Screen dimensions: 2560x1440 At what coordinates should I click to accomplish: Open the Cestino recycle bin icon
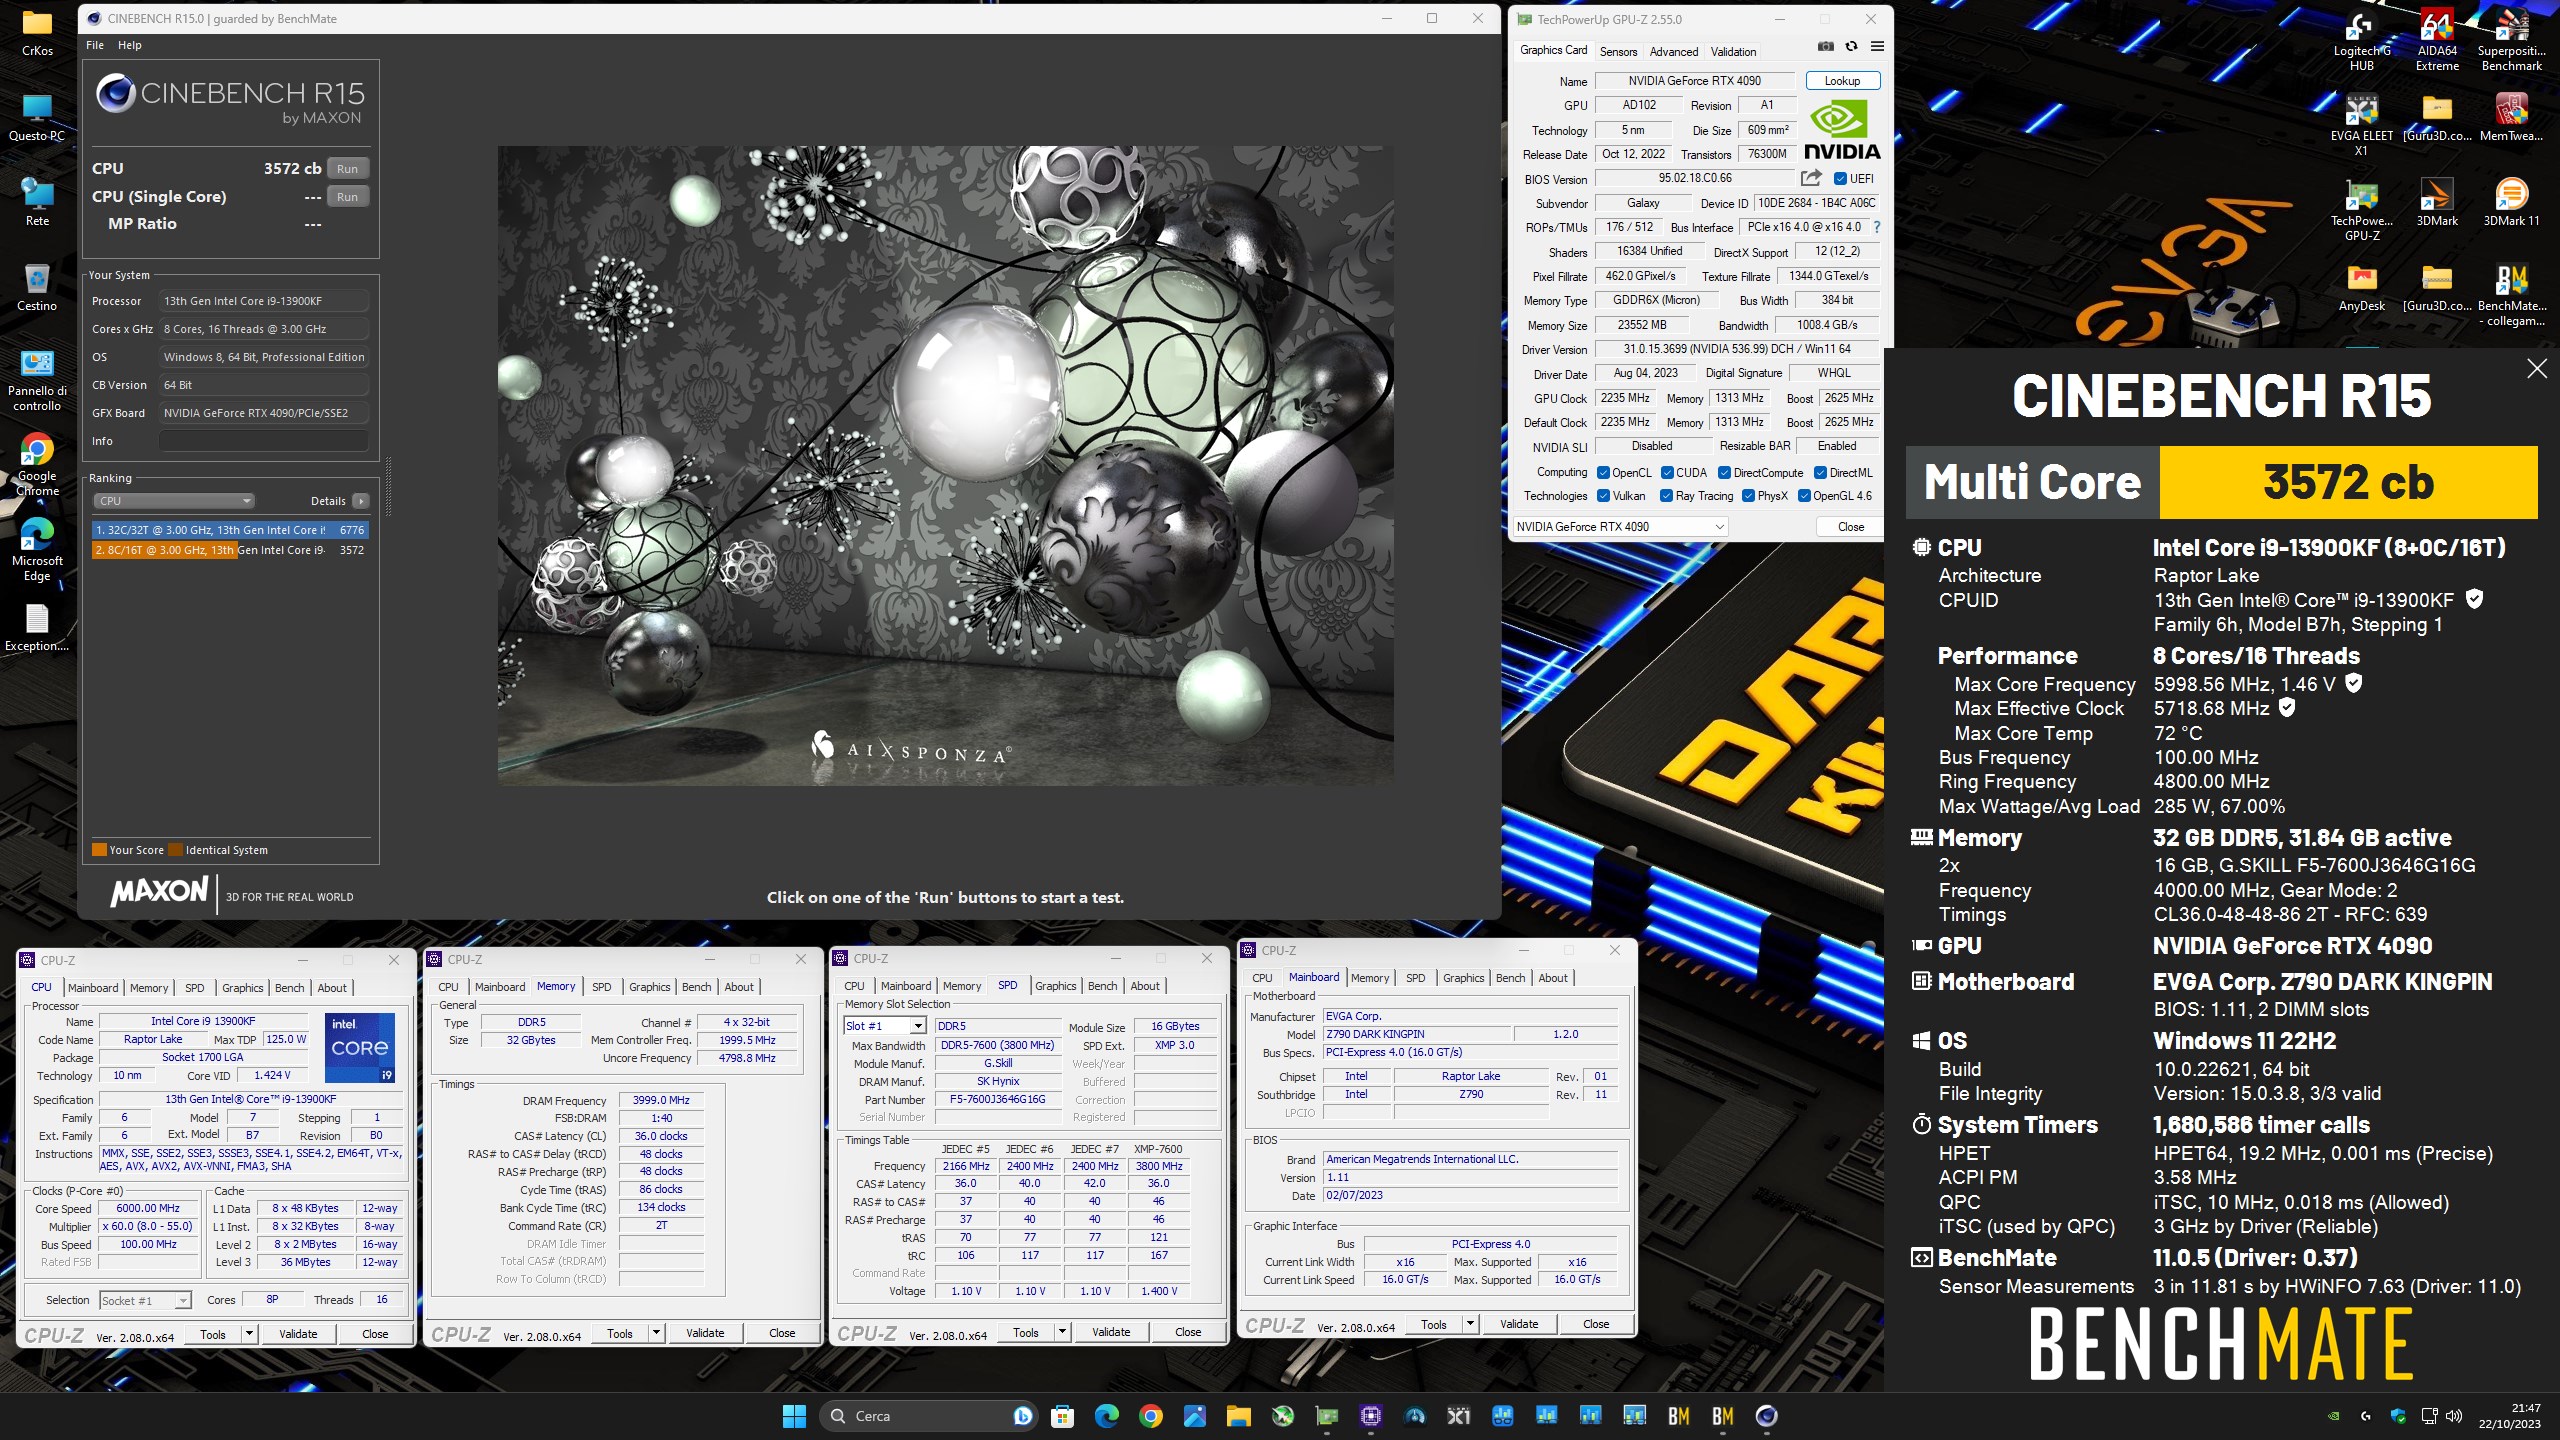tap(37, 288)
